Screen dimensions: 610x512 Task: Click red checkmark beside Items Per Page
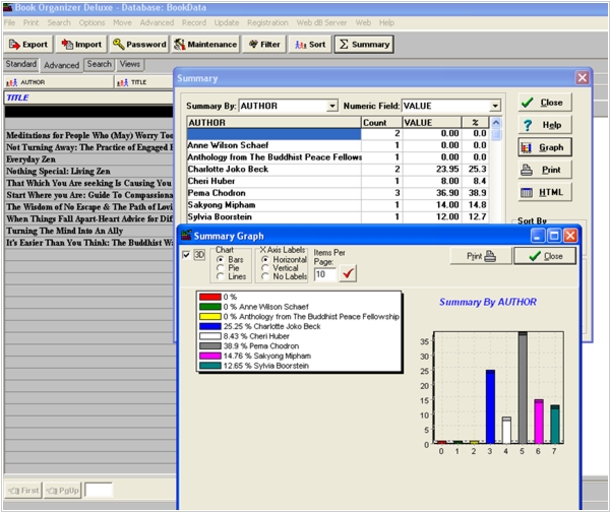[x=348, y=274]
